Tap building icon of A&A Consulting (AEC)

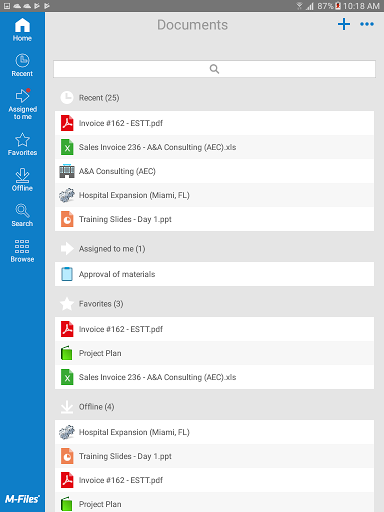(67, 171)
